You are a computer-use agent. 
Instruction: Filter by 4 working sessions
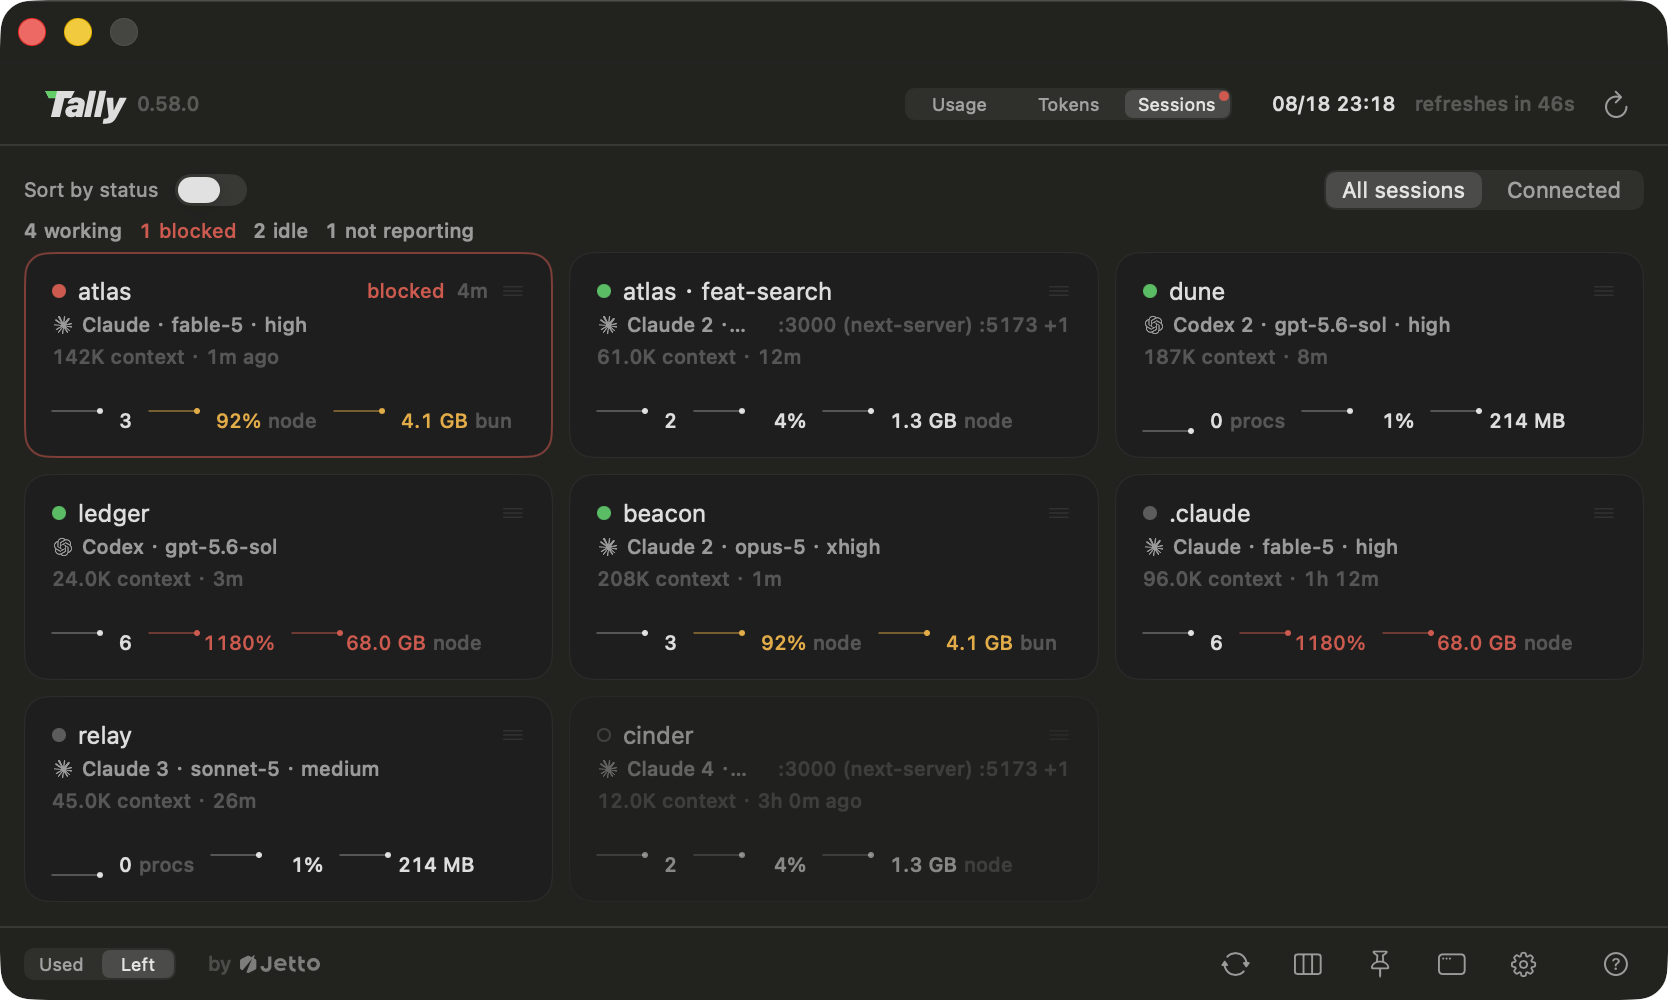tap(73, 231)
